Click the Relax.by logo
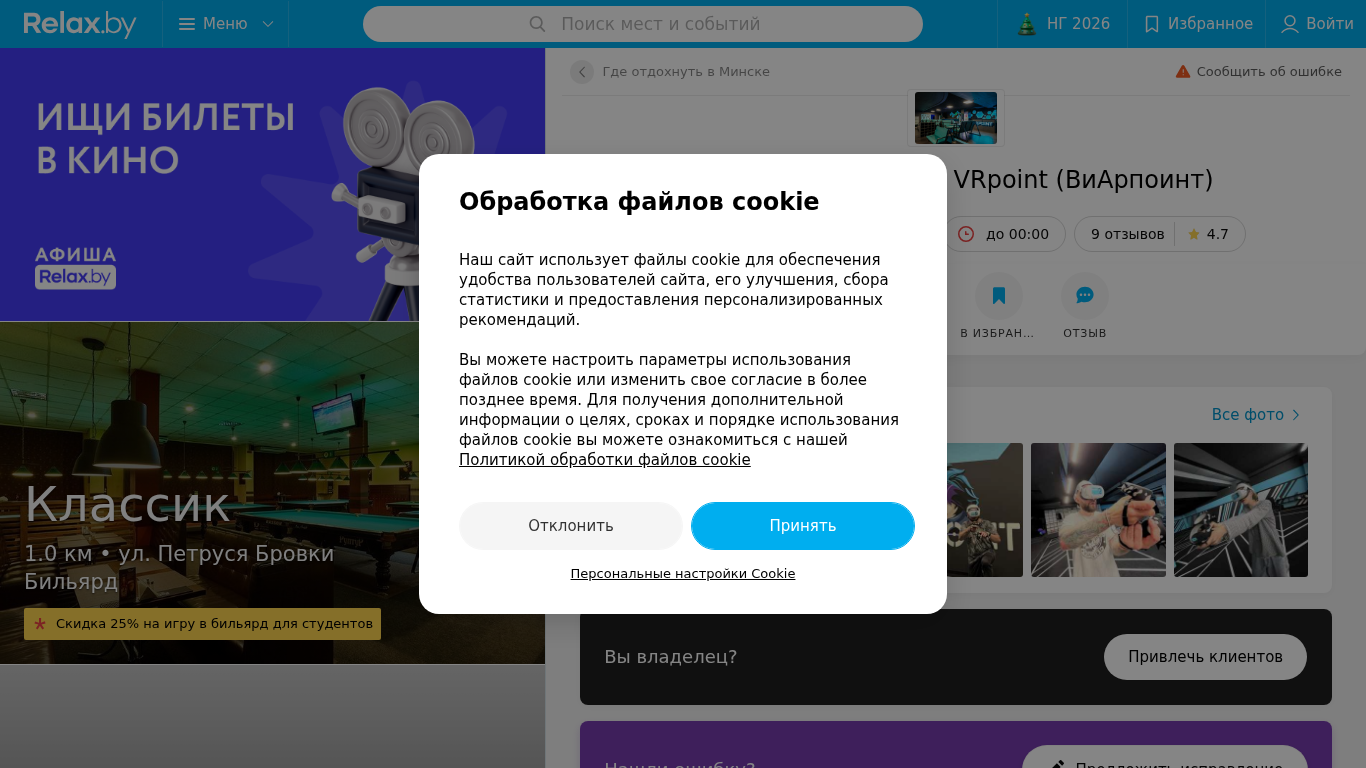This screenshot has height=768, width=1366. click(x=80, y=24)
